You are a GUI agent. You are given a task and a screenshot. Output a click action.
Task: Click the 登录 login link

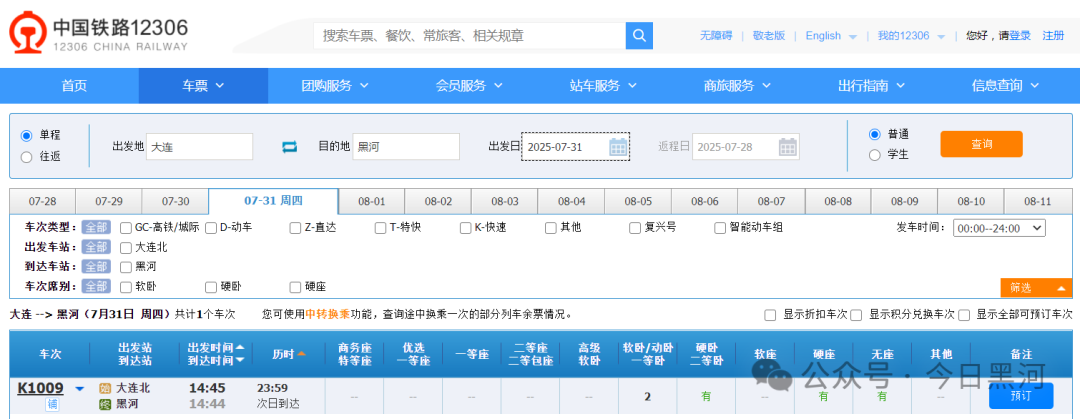point(1020,36)
